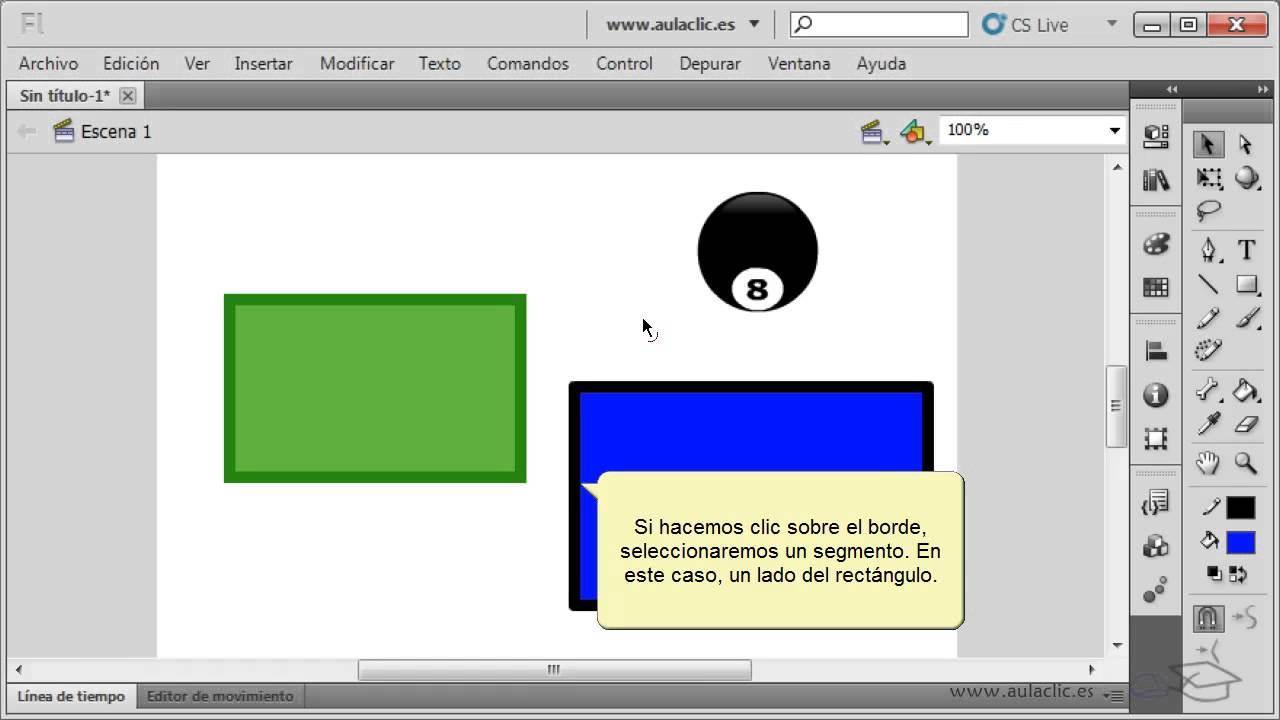
Task: Pick the 3D Rotation tool
Action: coord(1246,178)
